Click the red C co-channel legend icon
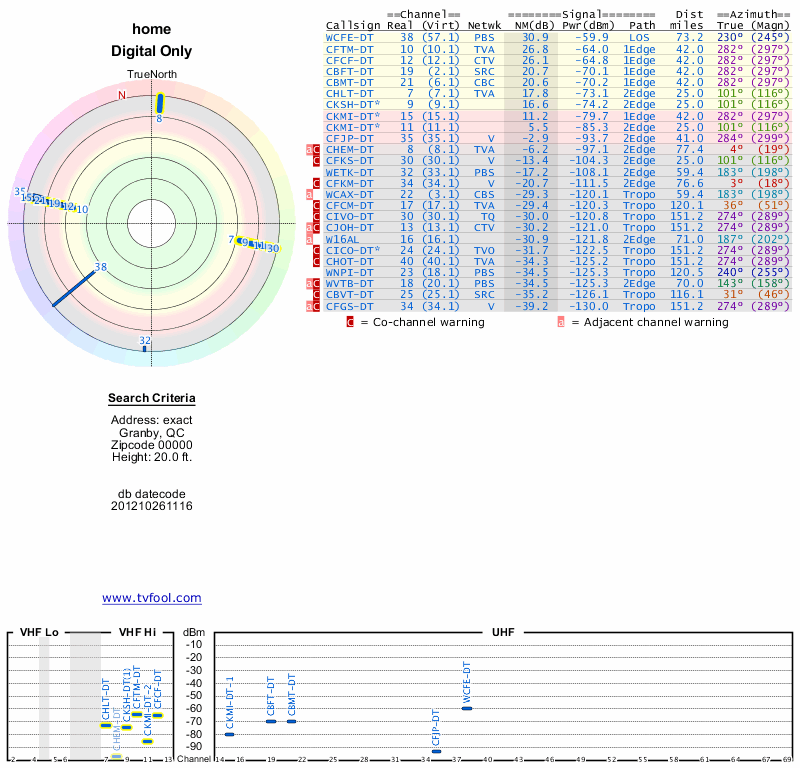Screen dimensions: 800x768 [350, 322]
